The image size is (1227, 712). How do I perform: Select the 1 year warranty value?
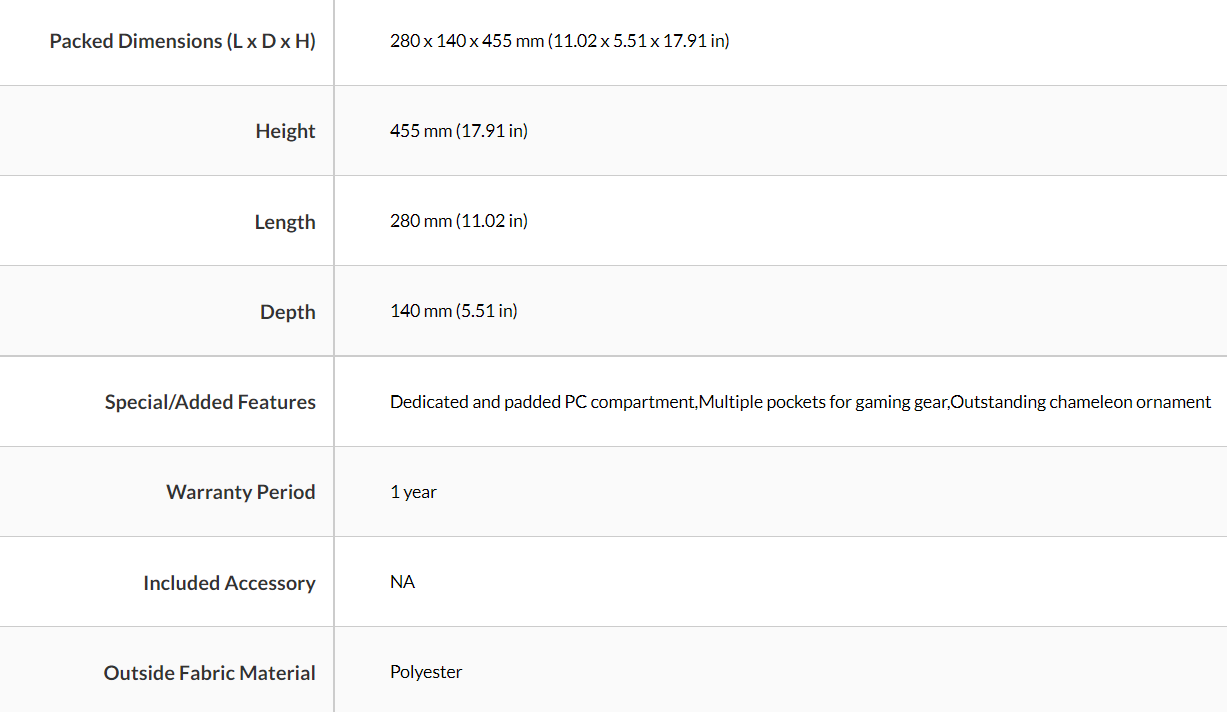413,492
